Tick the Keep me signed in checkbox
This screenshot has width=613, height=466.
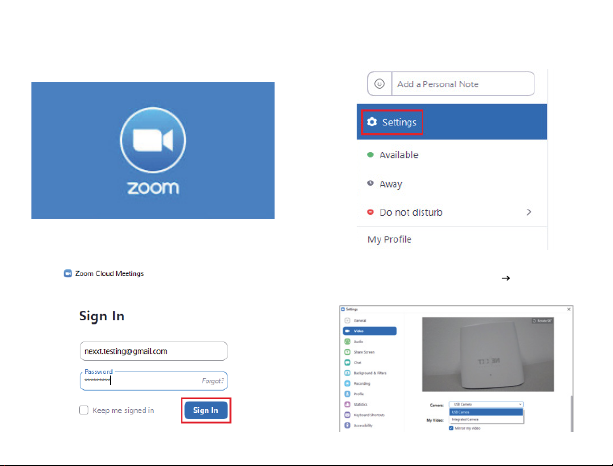point(84,410)
